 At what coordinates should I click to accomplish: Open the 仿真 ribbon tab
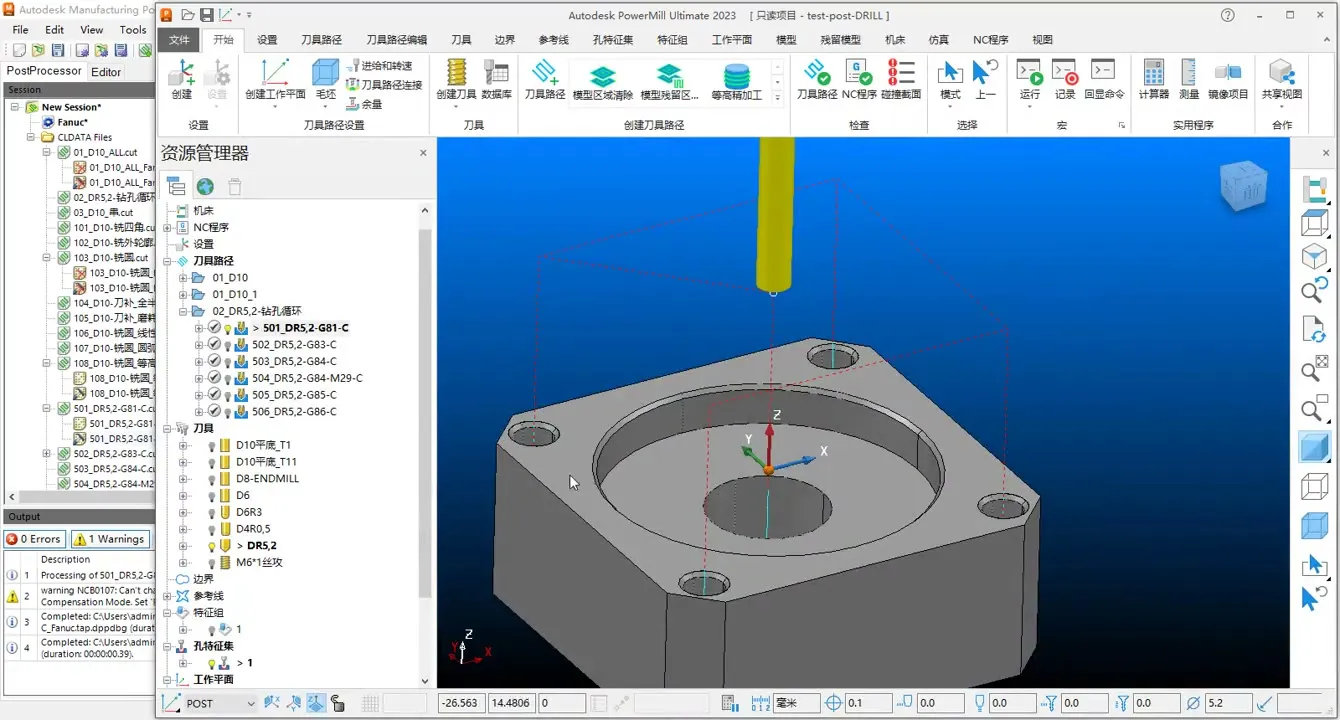938,40
